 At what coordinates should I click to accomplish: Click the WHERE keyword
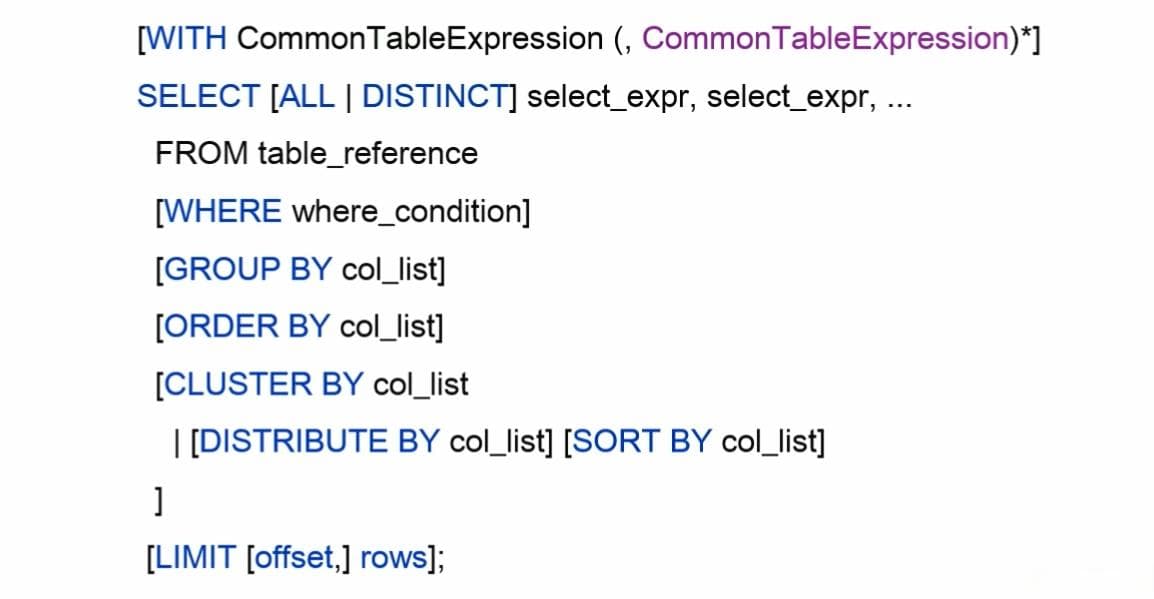pyautogui.click(x=222, y=212)
